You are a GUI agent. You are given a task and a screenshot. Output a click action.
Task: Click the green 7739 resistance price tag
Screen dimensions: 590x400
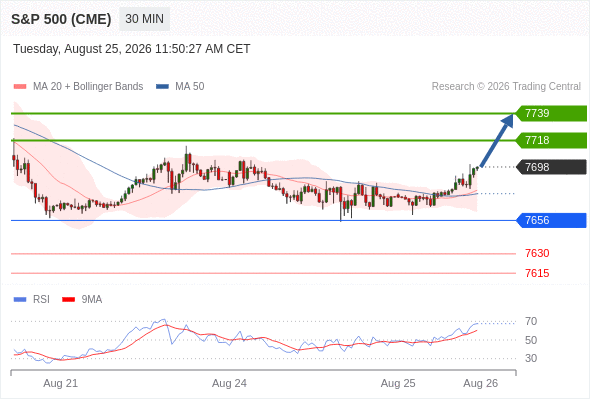point(551,113)
